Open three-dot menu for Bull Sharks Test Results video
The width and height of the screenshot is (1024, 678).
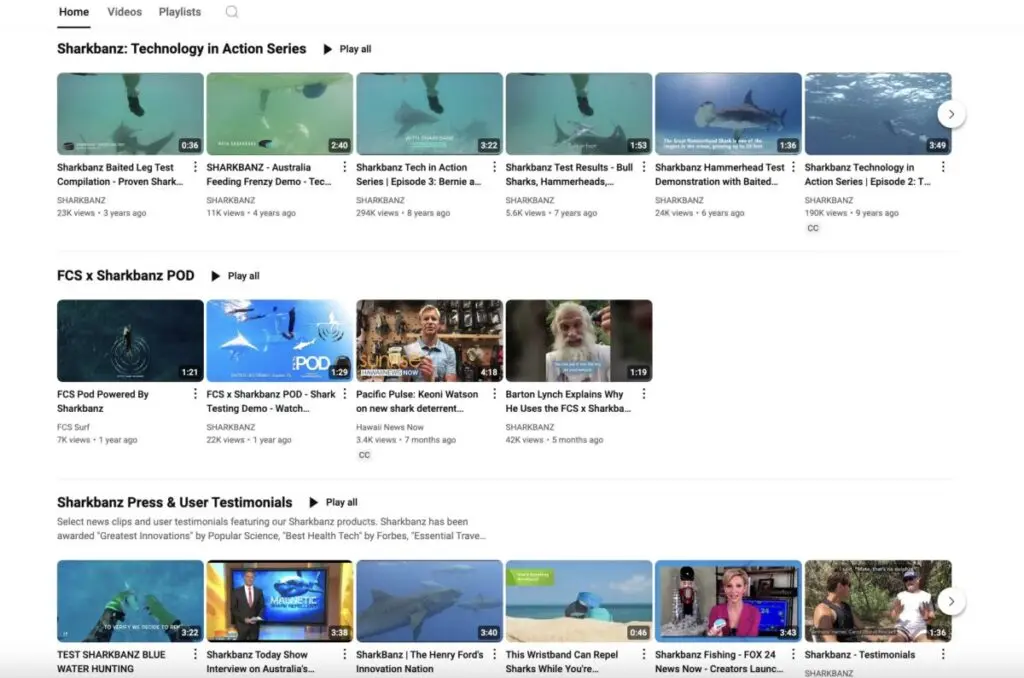click(644, 168)
